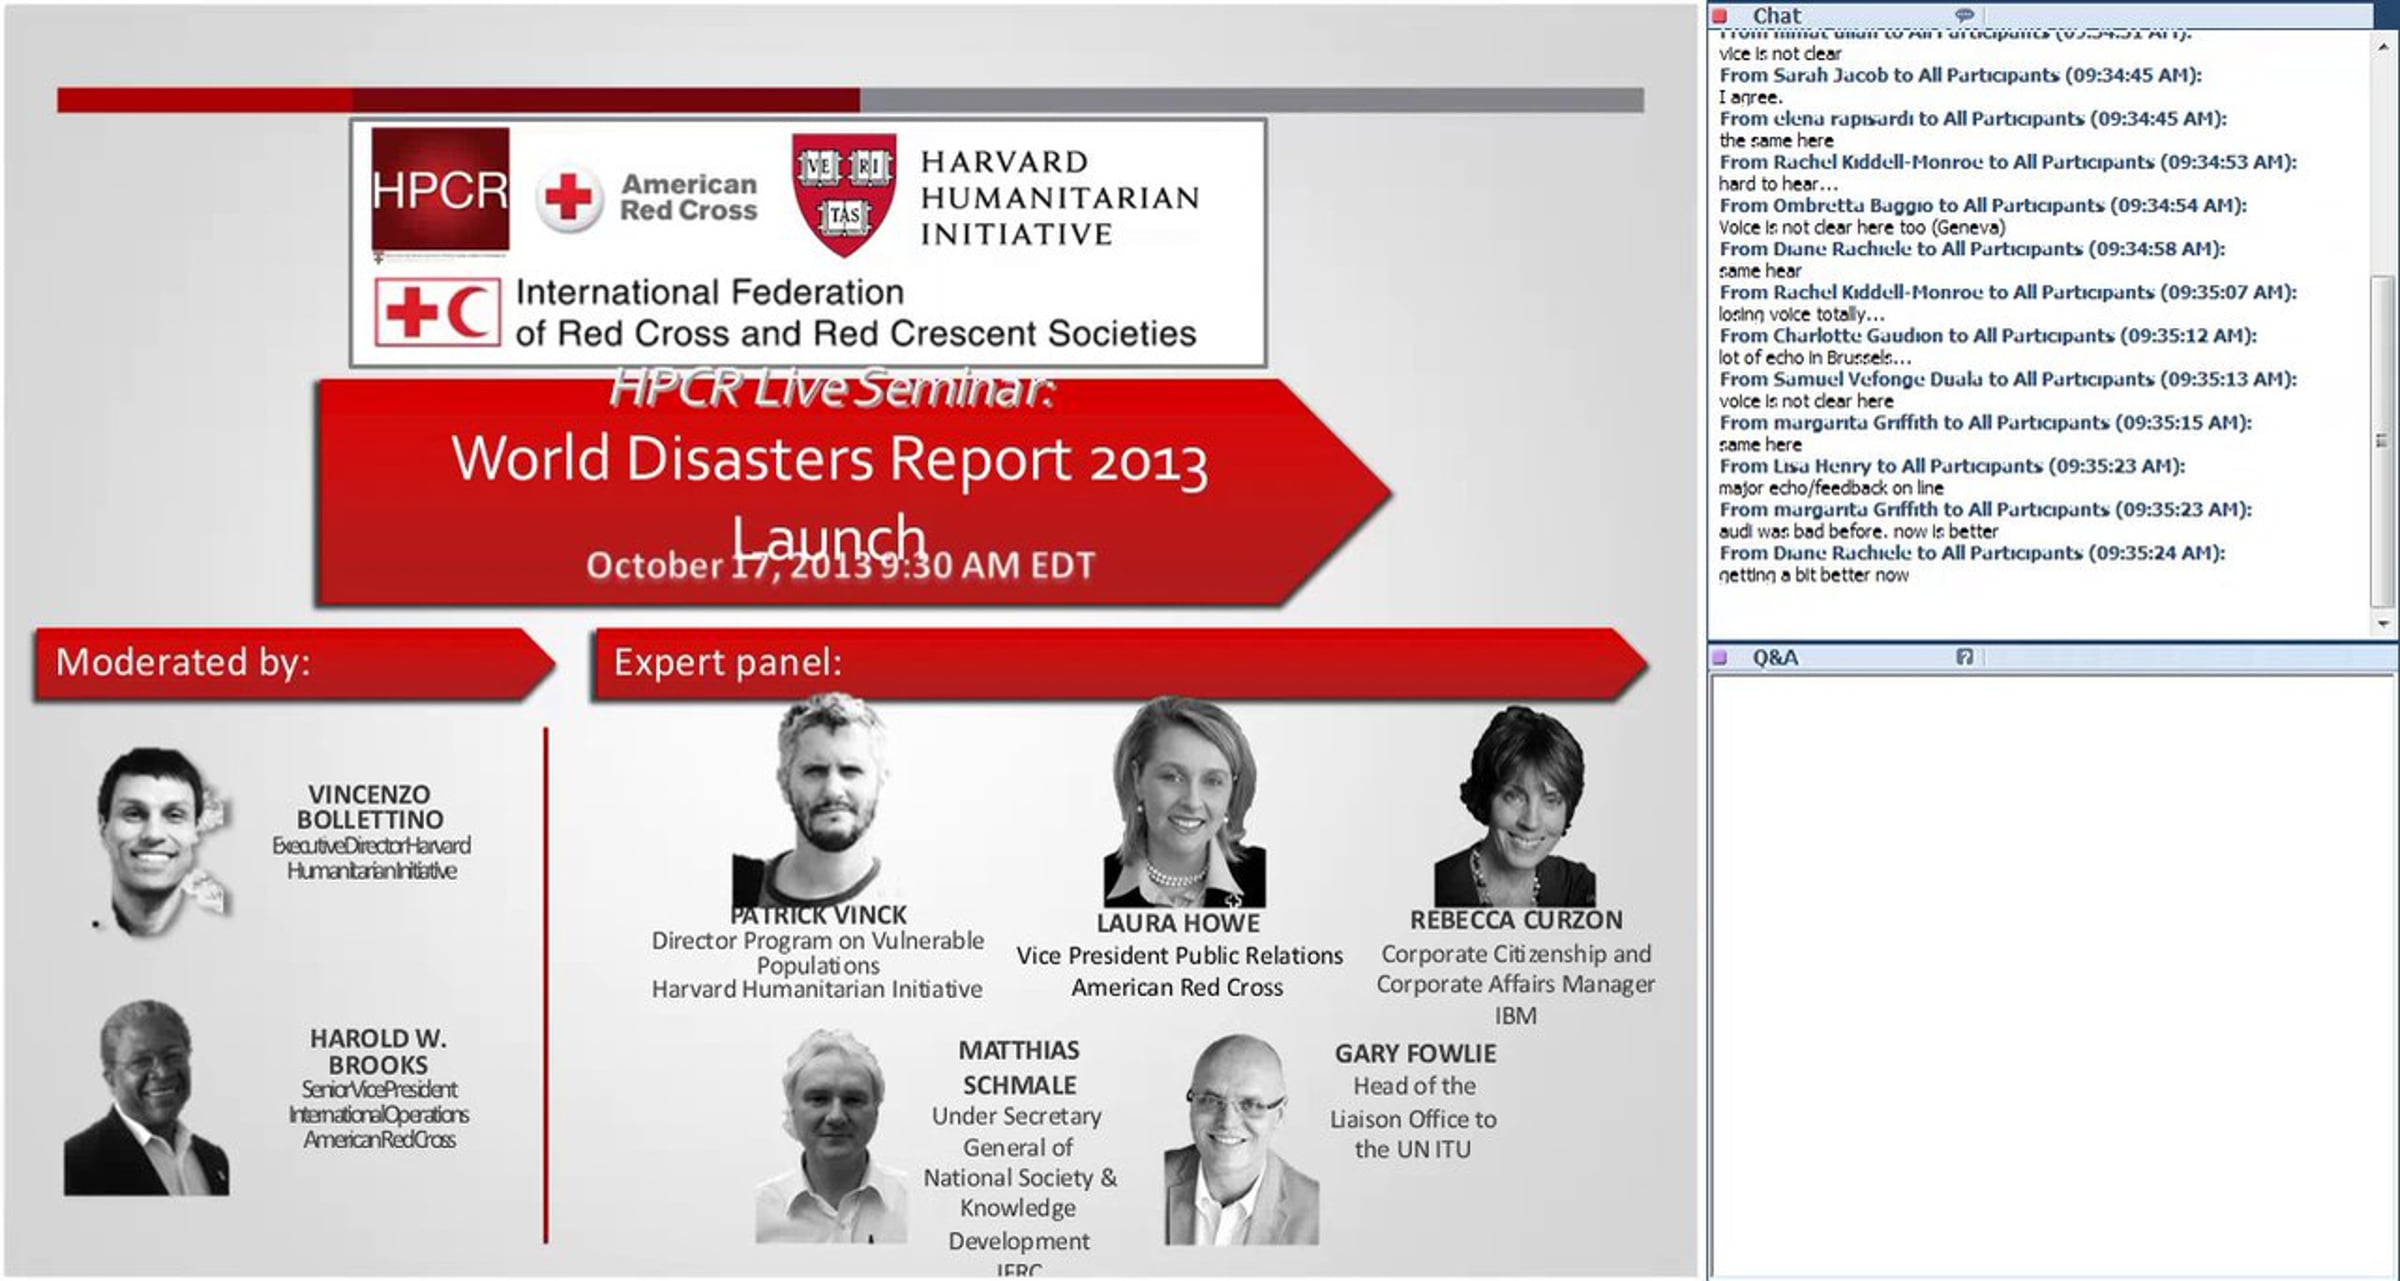Click the chat panel scrollbar thumb
2400x1281 pixels.
pos(2382,440)
